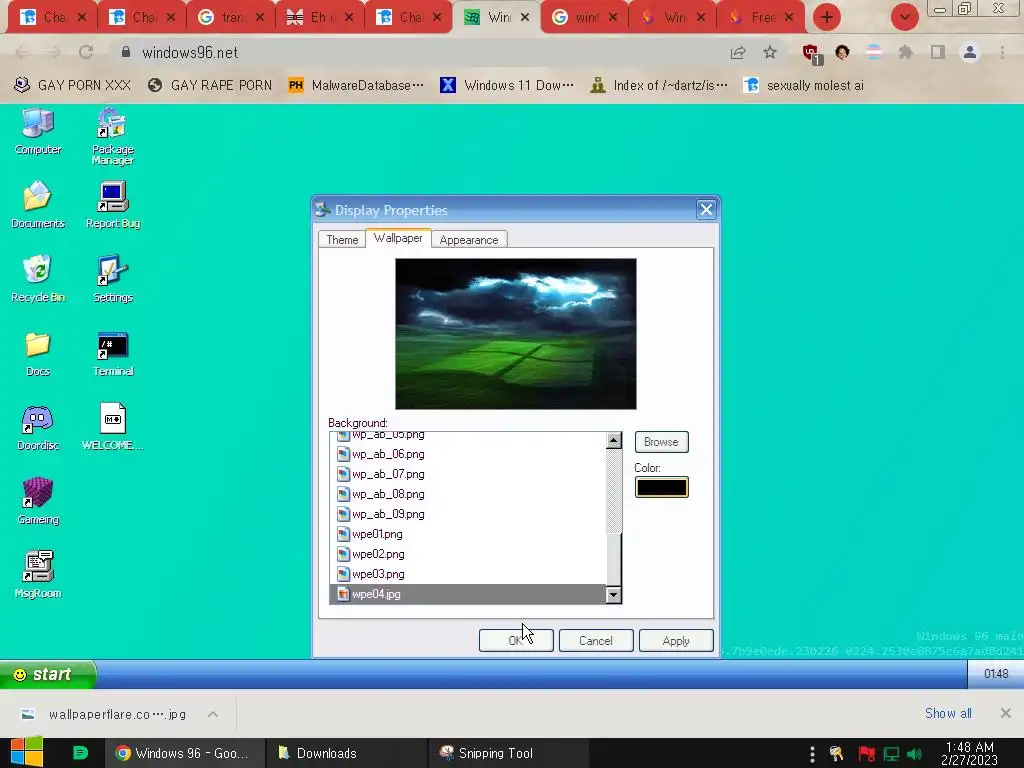
Task: Click the OK button in Display Properties
Action: (516, 641)
